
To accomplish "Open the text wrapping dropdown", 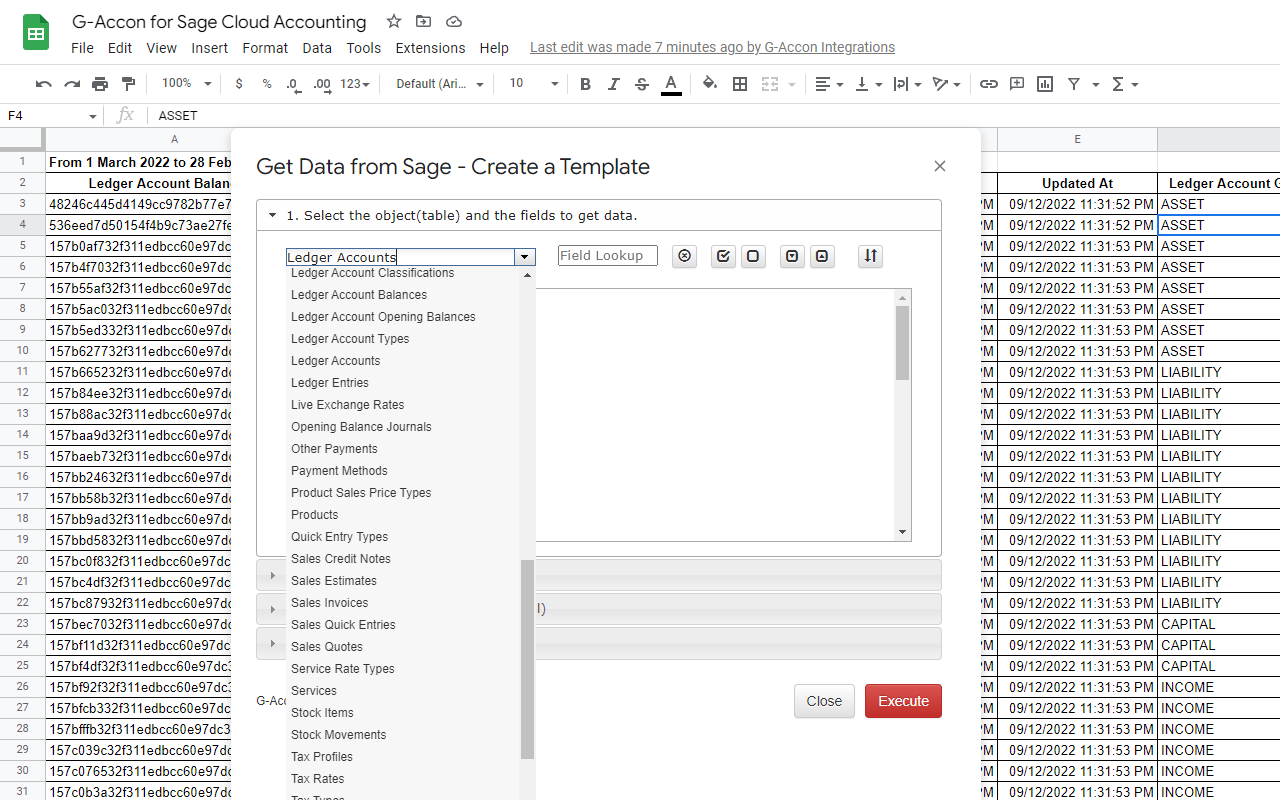I will (907, 84).
